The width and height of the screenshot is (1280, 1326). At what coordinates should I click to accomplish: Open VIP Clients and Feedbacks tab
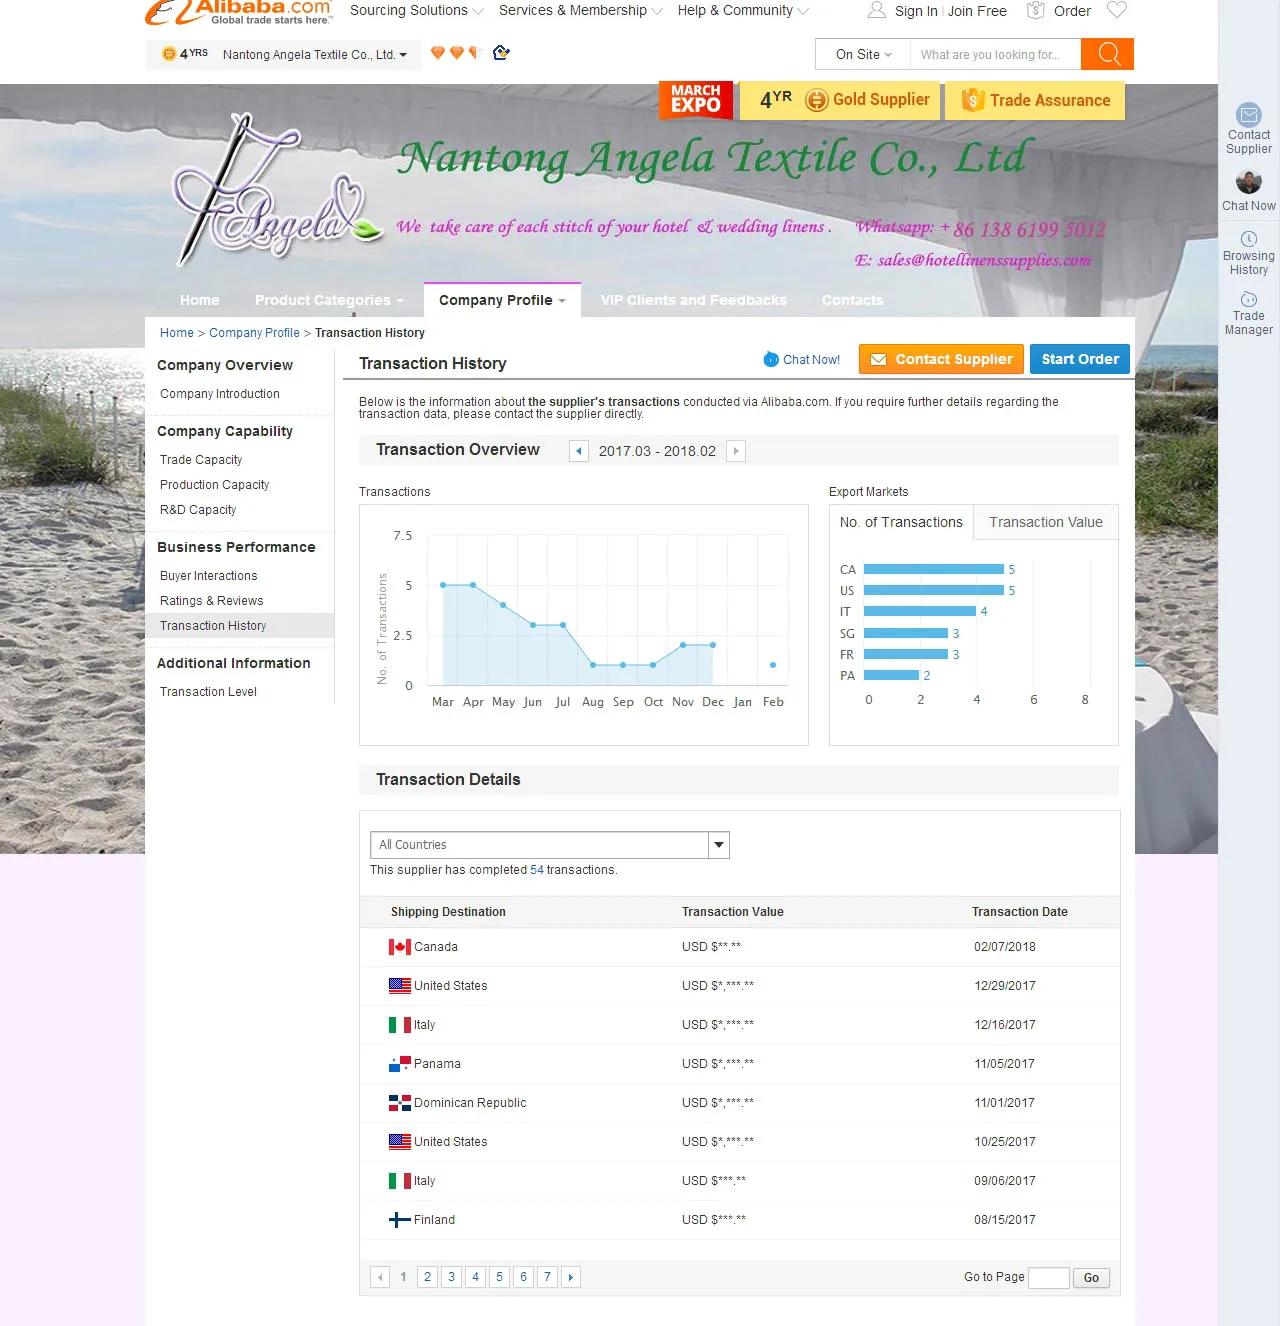694,300
